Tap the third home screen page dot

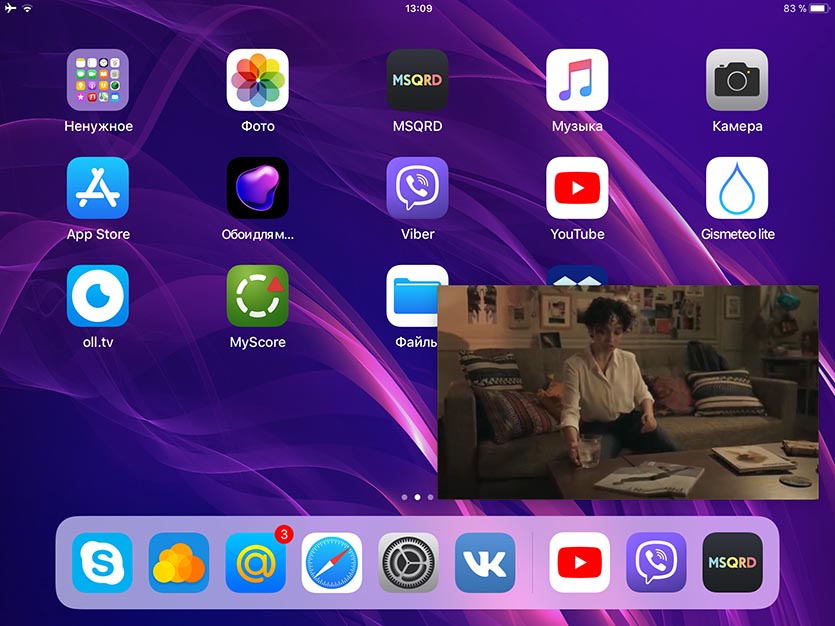click(x=430, y=497)
